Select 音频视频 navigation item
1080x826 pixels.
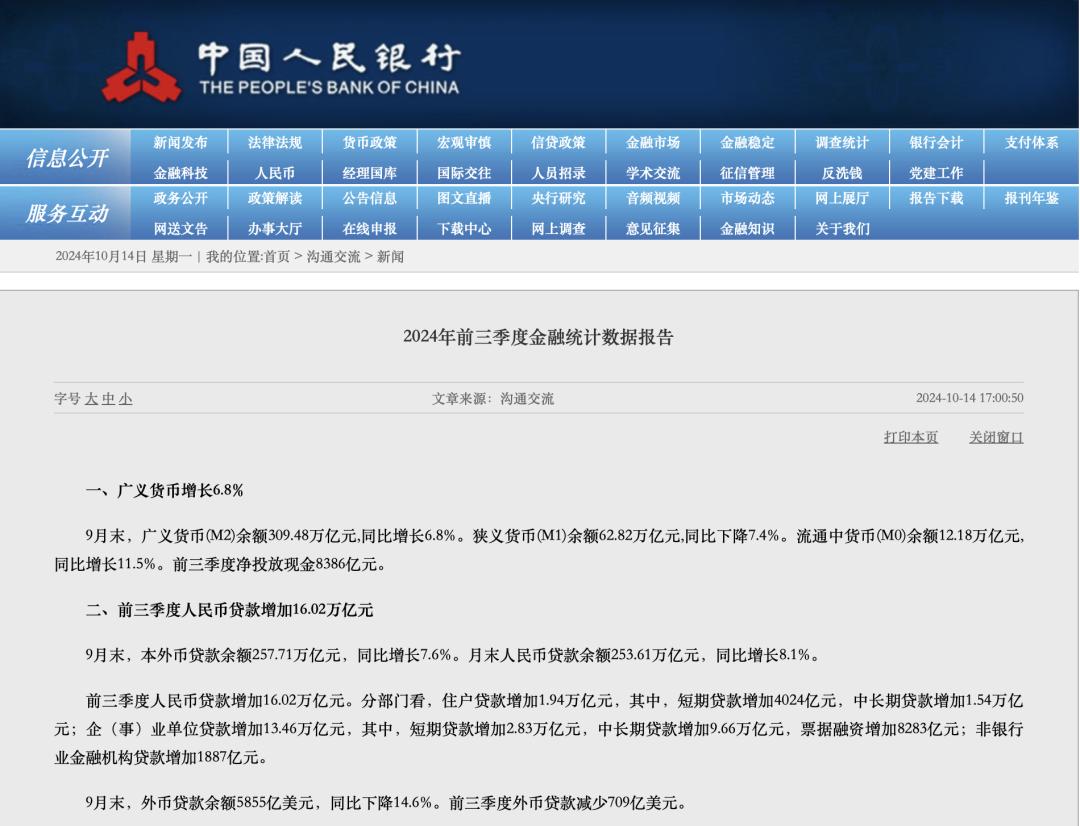click(653, 198)
